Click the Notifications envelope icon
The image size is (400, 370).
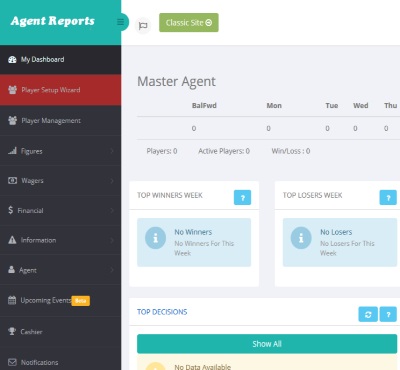click(x=12, y=362)
